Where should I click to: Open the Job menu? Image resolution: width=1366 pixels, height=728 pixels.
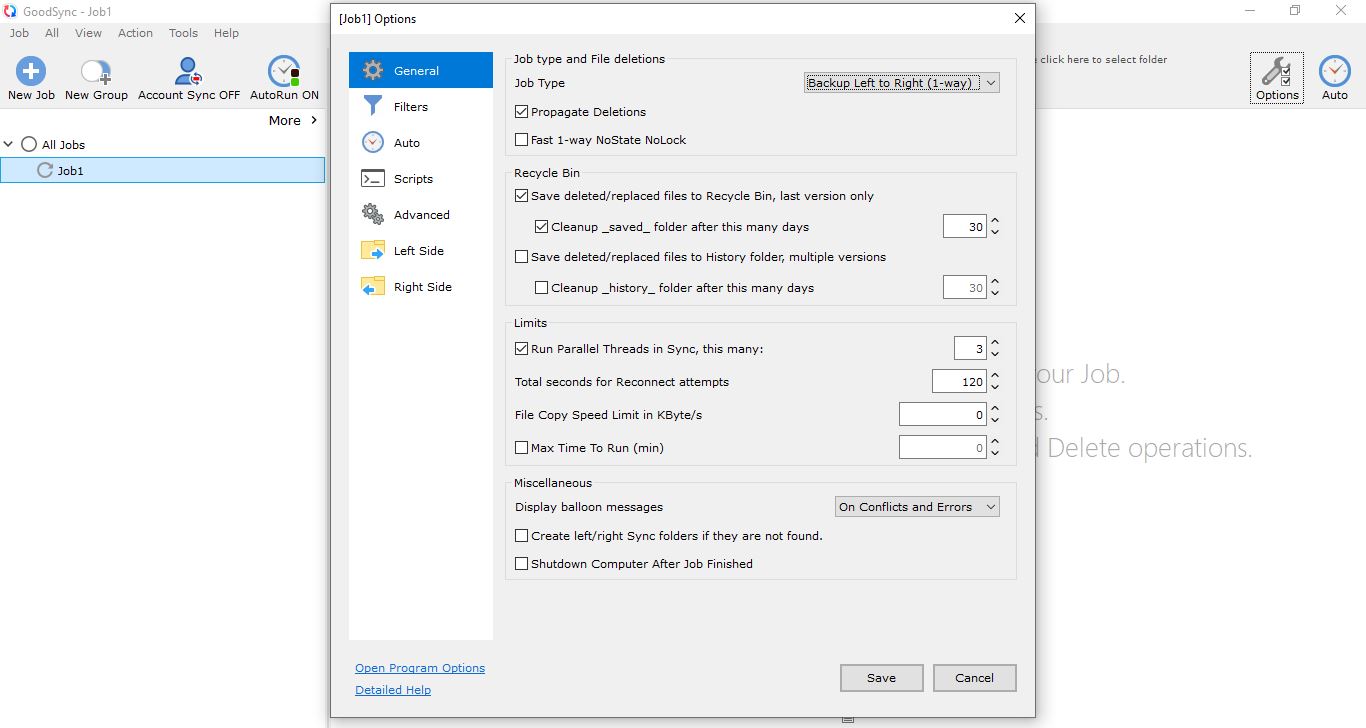19,33
